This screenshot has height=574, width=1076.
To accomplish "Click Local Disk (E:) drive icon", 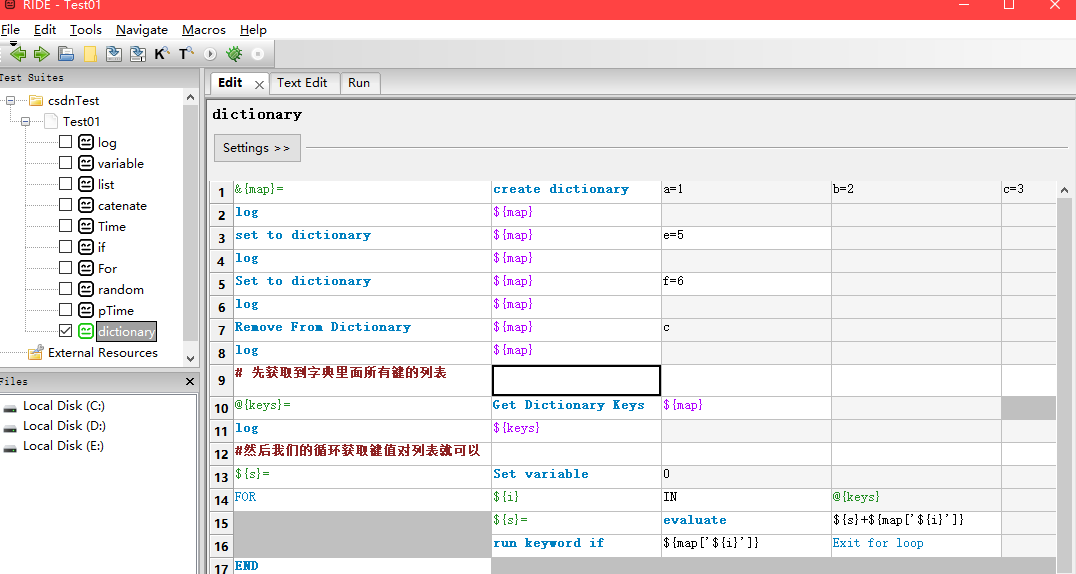I will [10, 448].
